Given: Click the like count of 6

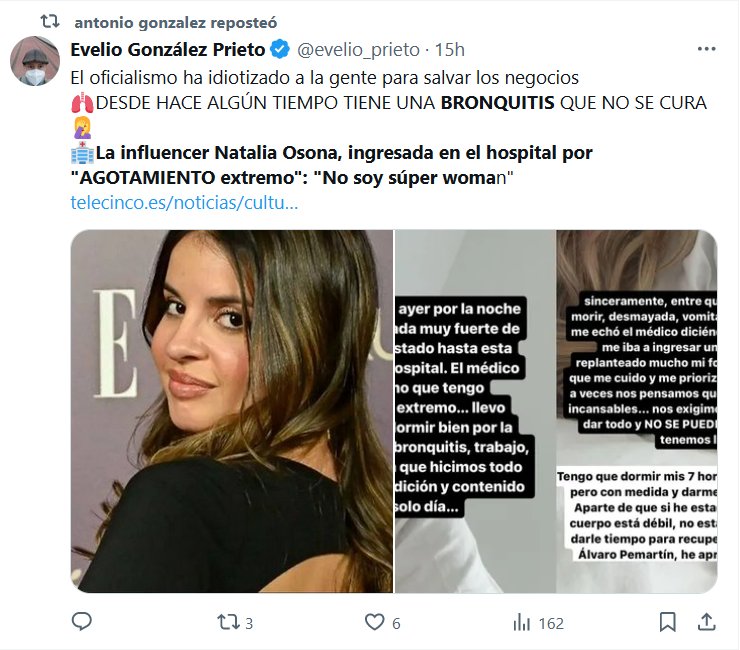Looking at the screenshot, I should [396, 623].
